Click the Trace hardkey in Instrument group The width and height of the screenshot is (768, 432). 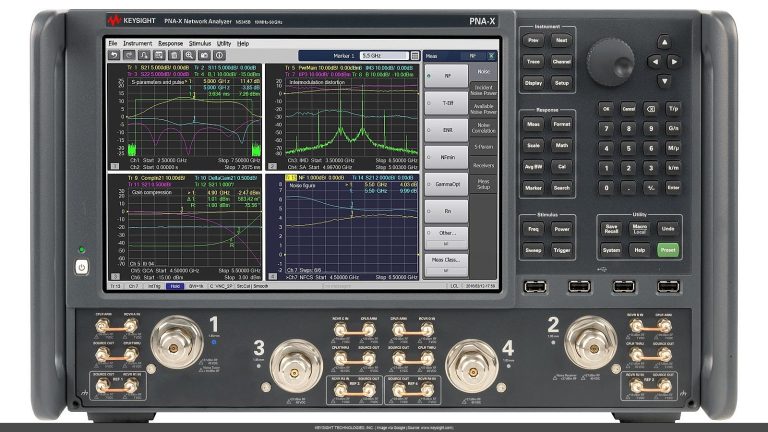point(533,62)
